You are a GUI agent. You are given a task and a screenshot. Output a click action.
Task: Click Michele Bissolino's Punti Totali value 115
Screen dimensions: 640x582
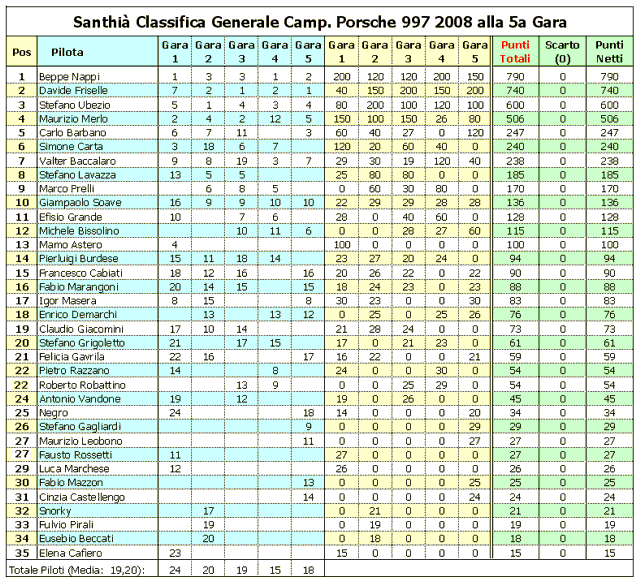[x=515, y=231]
